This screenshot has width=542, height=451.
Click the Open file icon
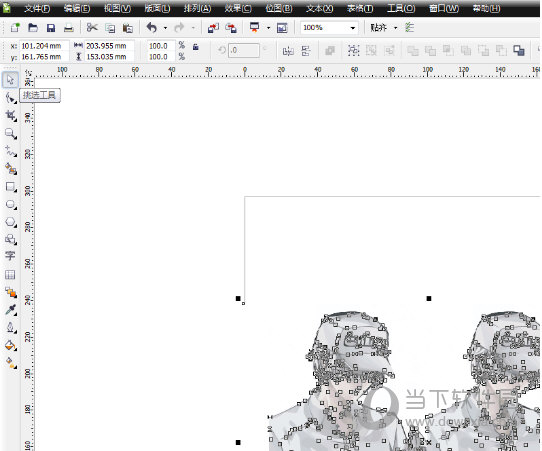33,27
